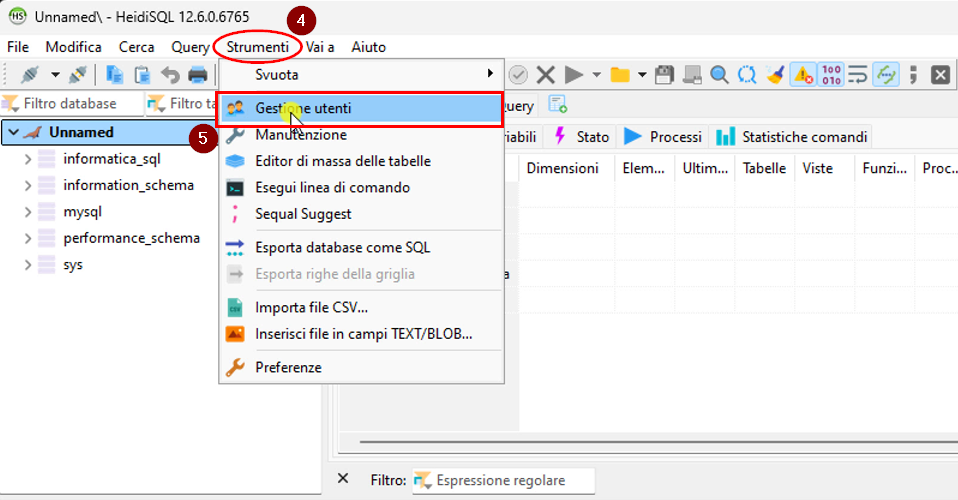Screen dimensions: 958x500
Task: Click the dark square X icon at toolbar end
Action: [x=940, y=75]
